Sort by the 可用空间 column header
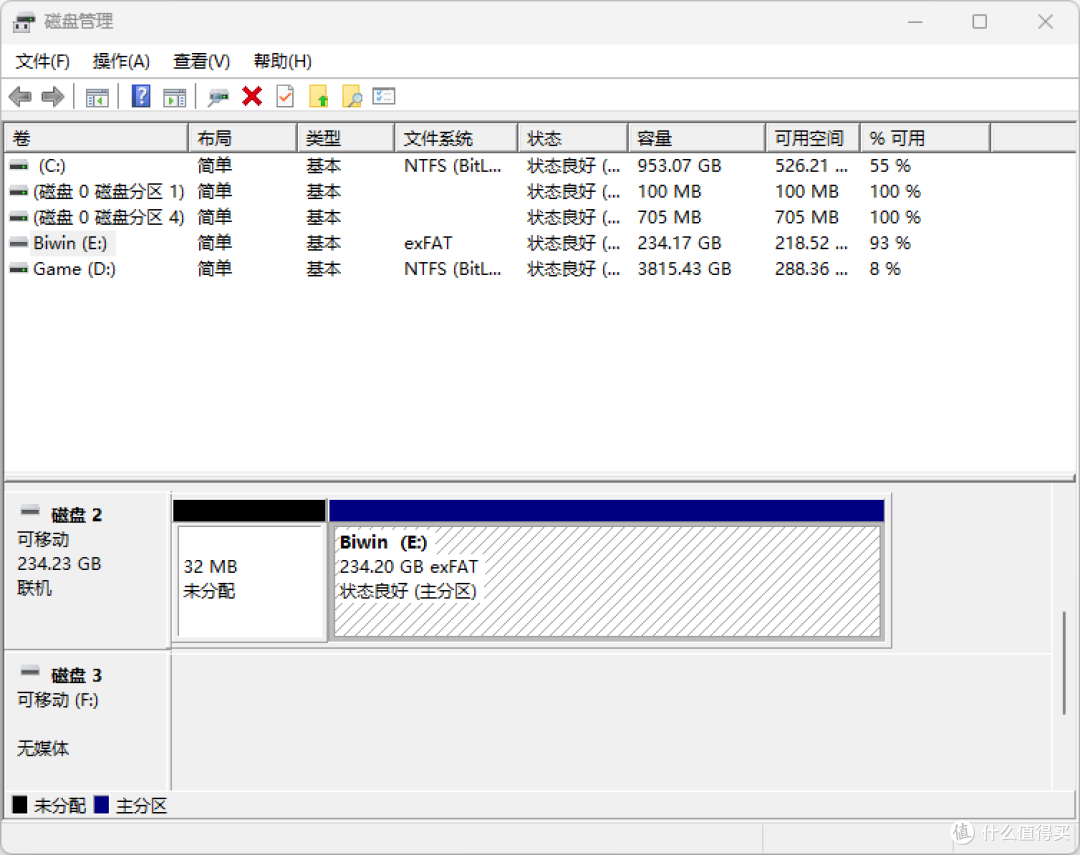This screenshot has height=855, width=1080. click(x=813, y=138)
